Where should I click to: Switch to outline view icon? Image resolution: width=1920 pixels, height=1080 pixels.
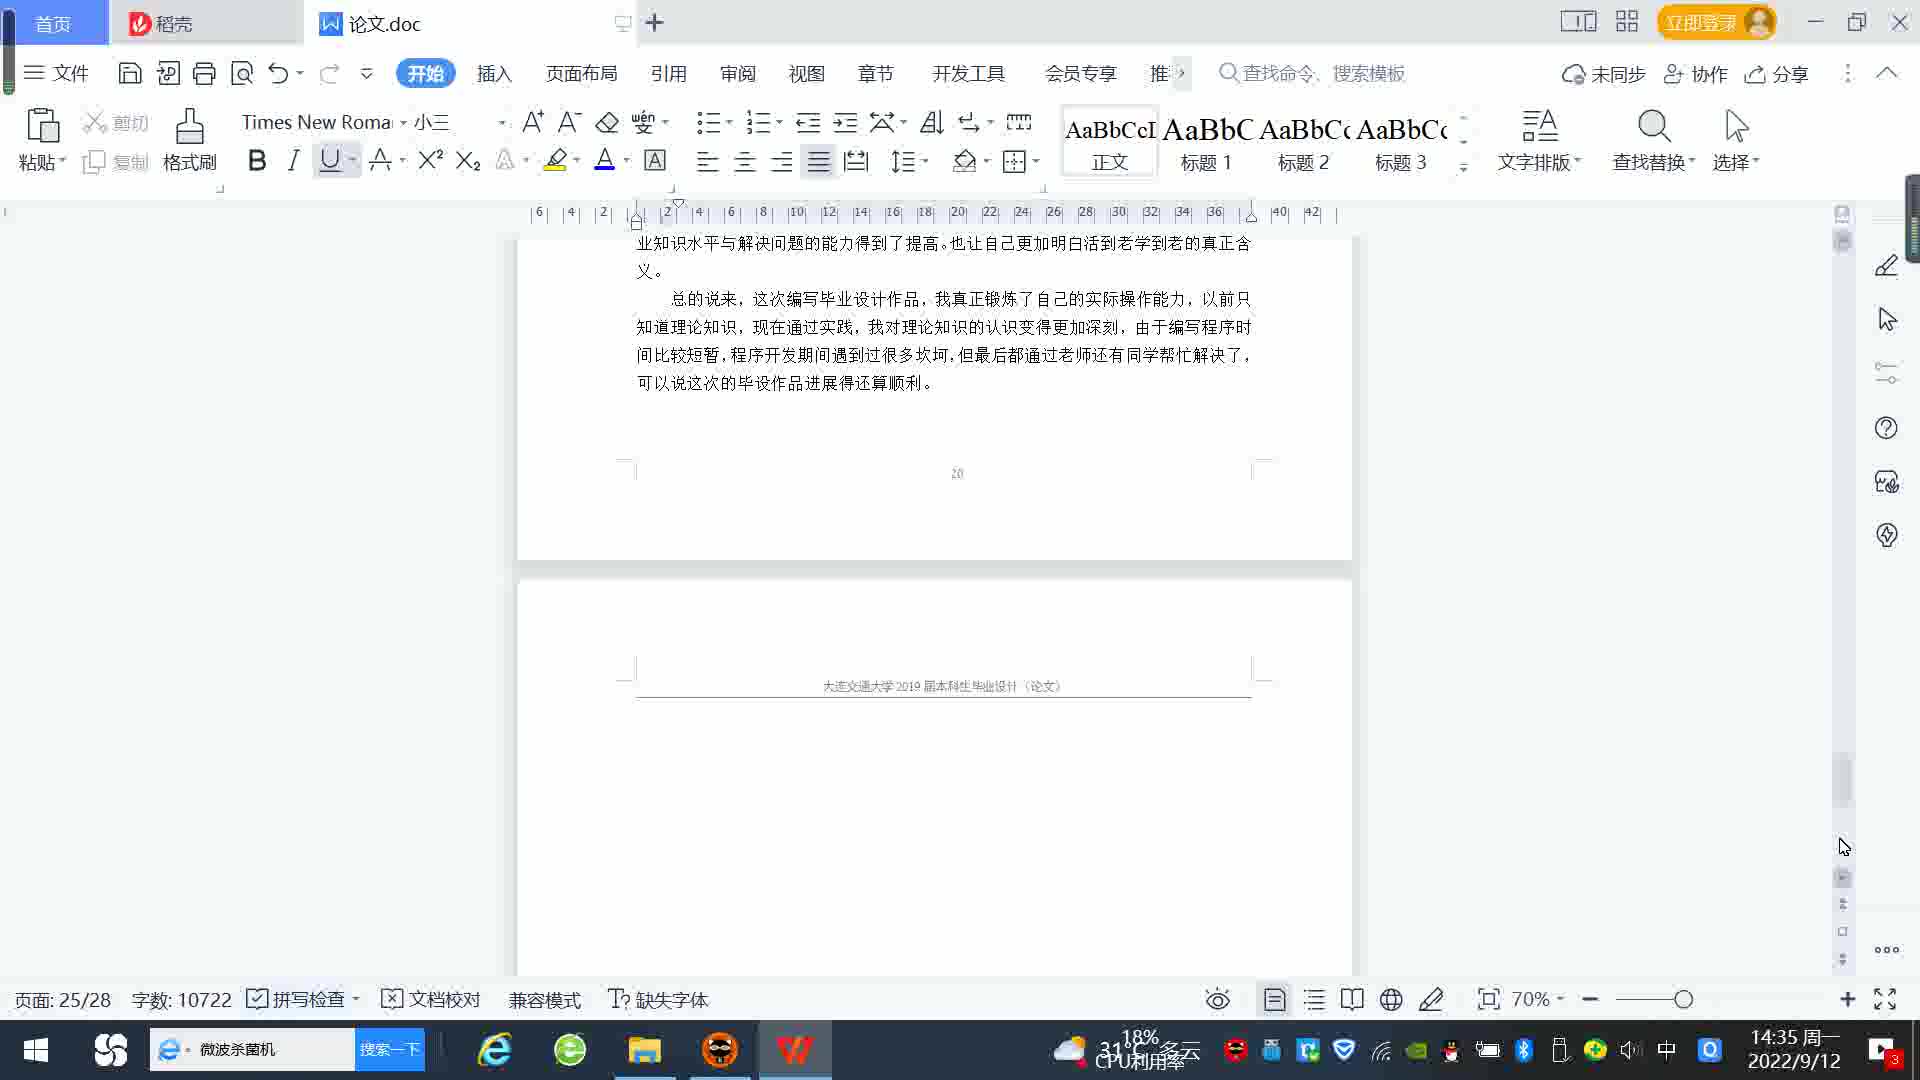1314,999
